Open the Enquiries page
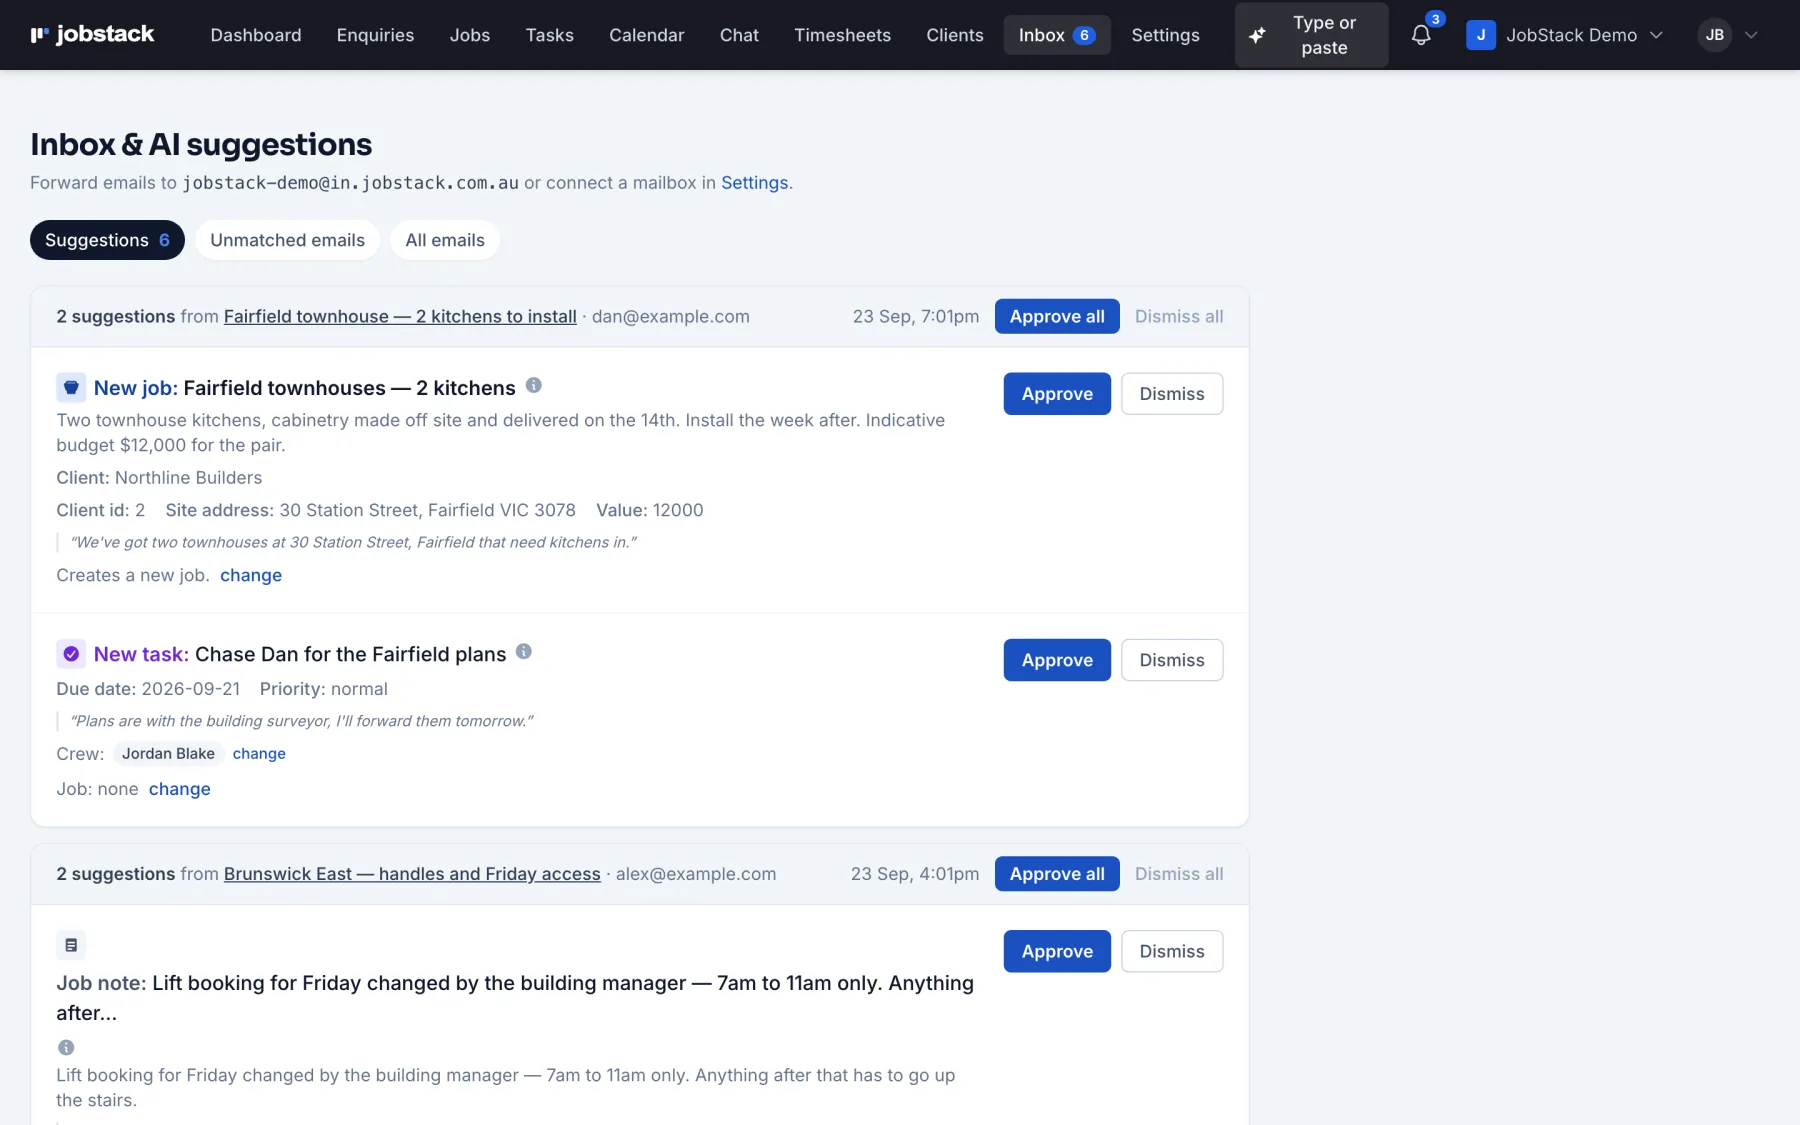Viewport: 1800px width, 1125px height. (x=375, y=35)
